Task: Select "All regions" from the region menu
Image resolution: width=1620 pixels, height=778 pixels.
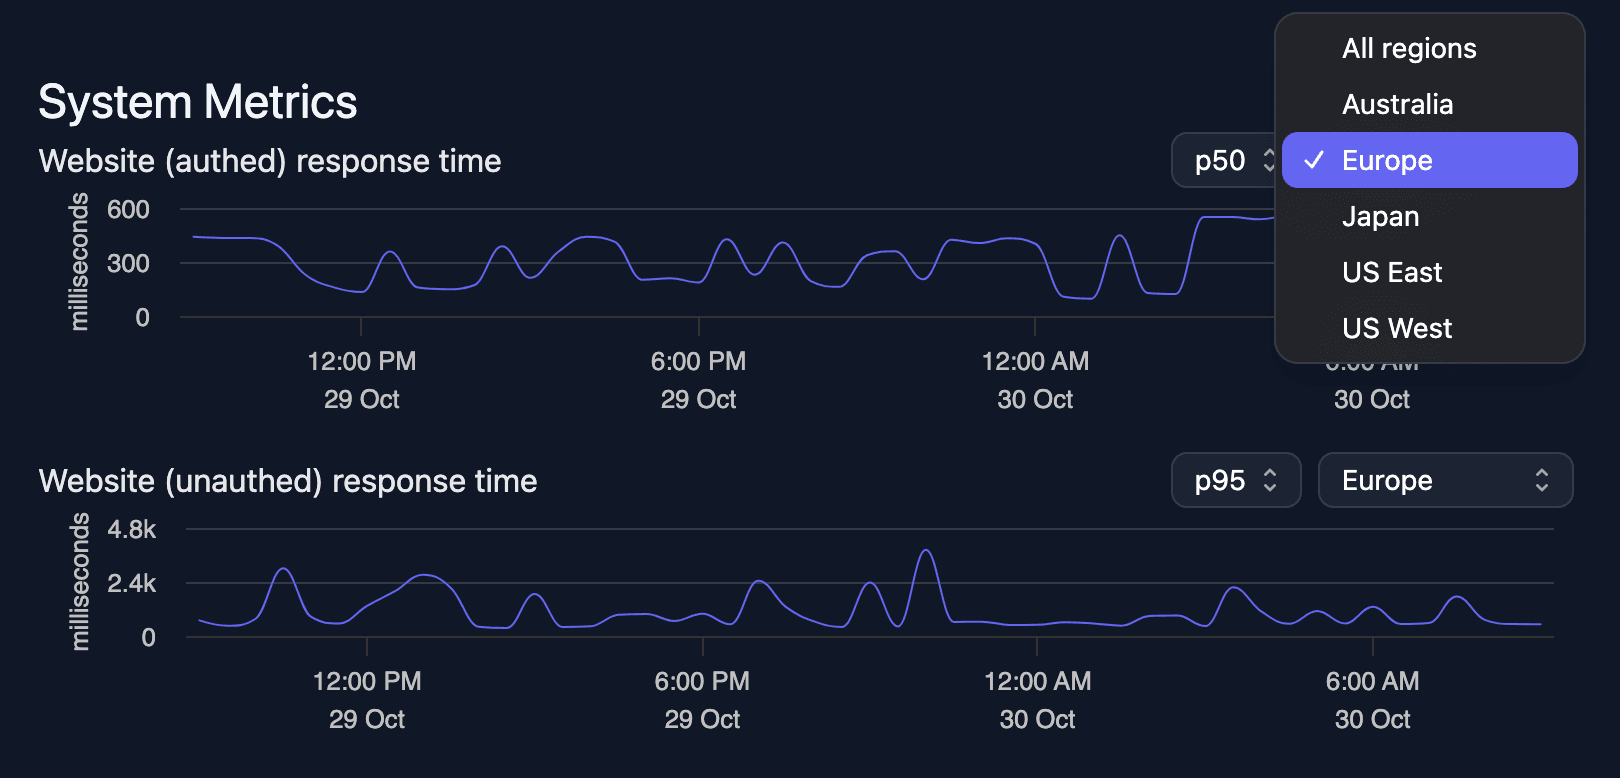Action: (x=1408, y=48)
